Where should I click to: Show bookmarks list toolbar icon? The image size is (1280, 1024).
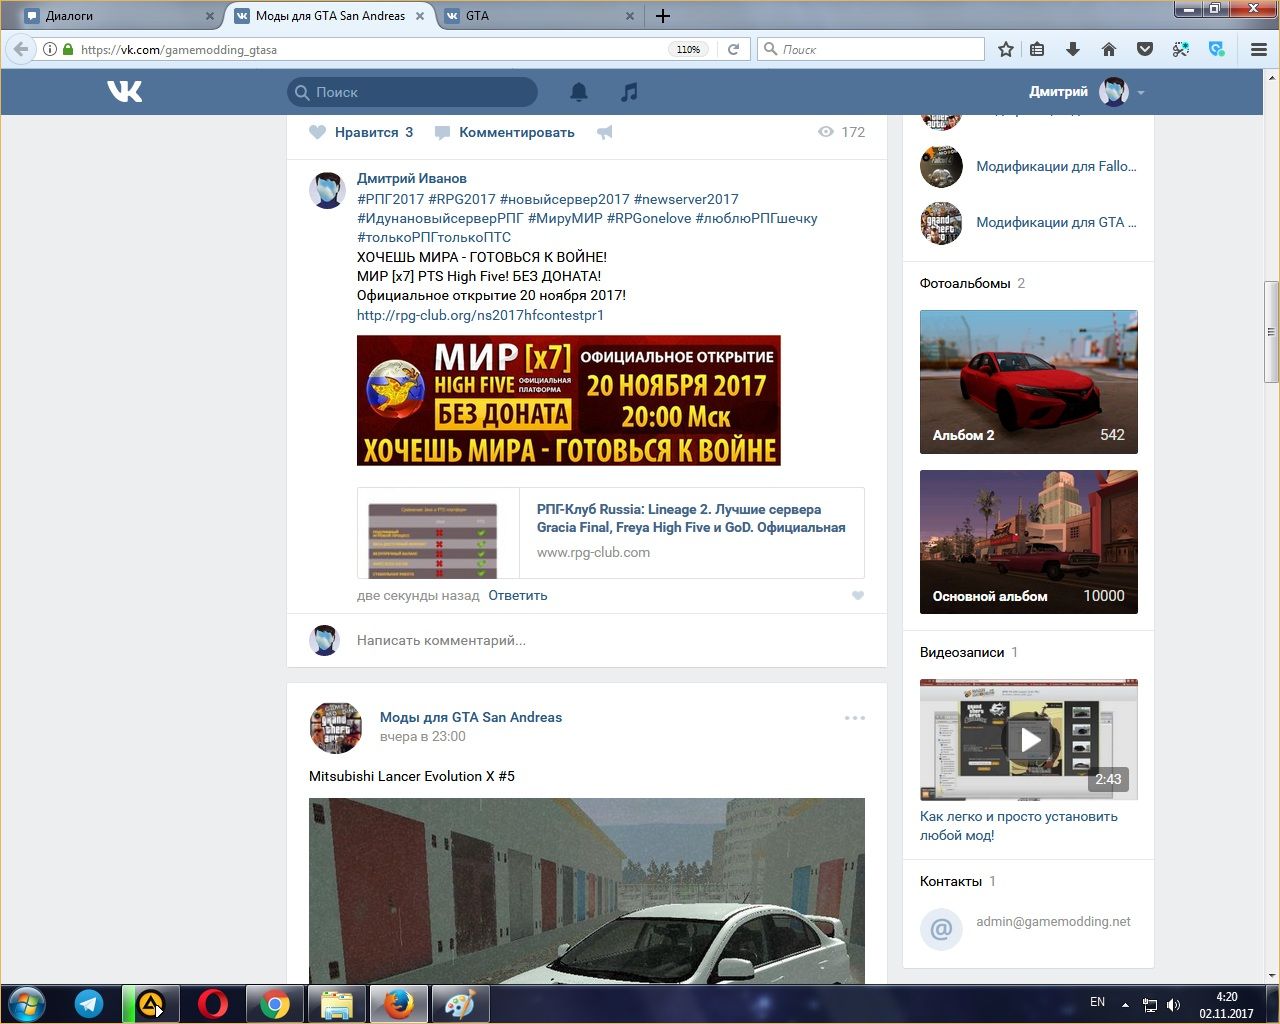pos(1037,49)
